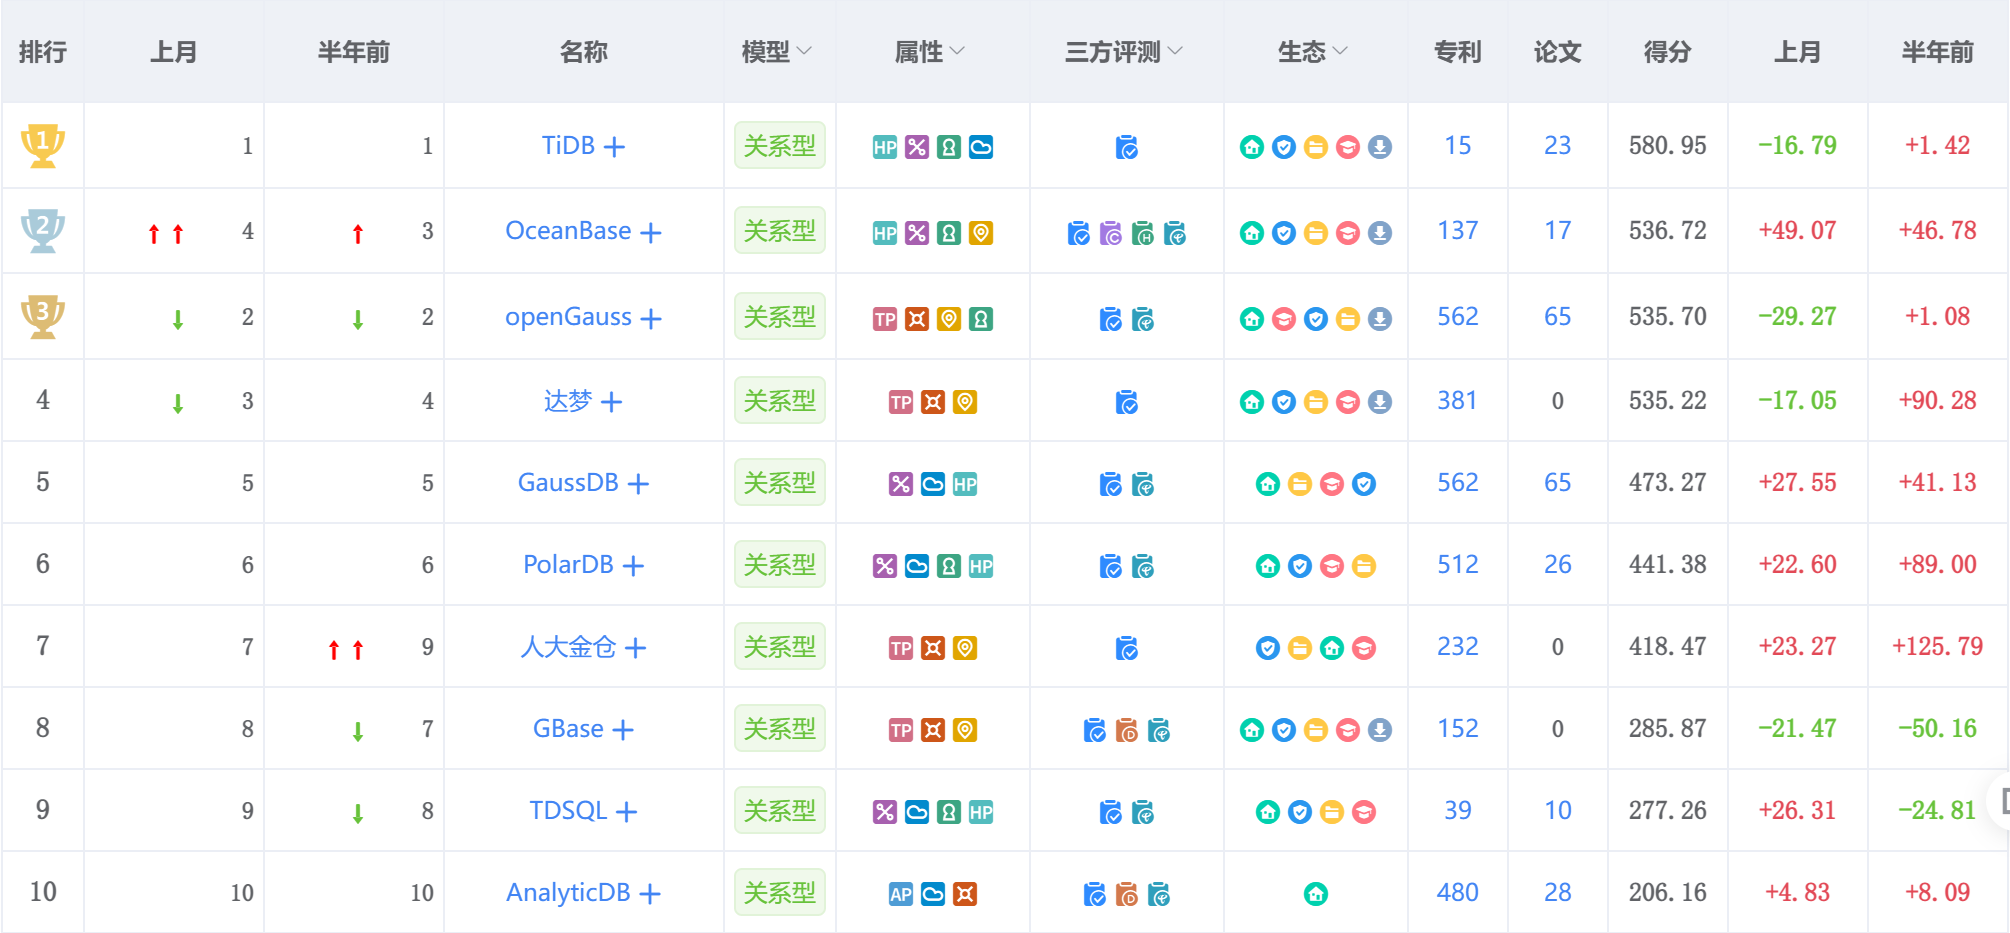Click the 排行 column header
This screenshot has height=933, width=2010.
click(43, 52)
